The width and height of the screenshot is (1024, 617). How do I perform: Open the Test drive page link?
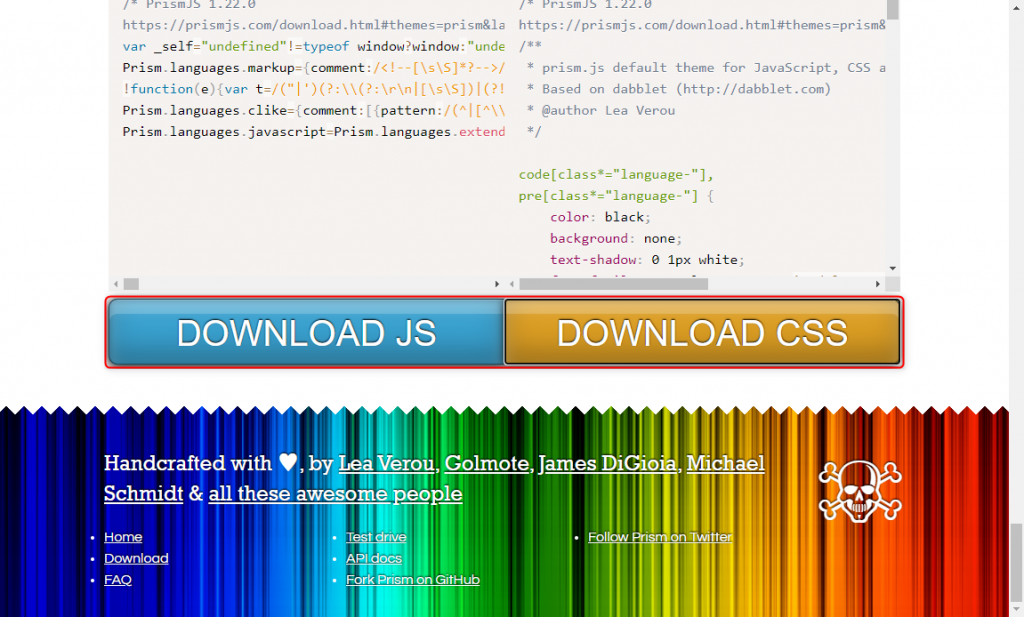(376, 537)
